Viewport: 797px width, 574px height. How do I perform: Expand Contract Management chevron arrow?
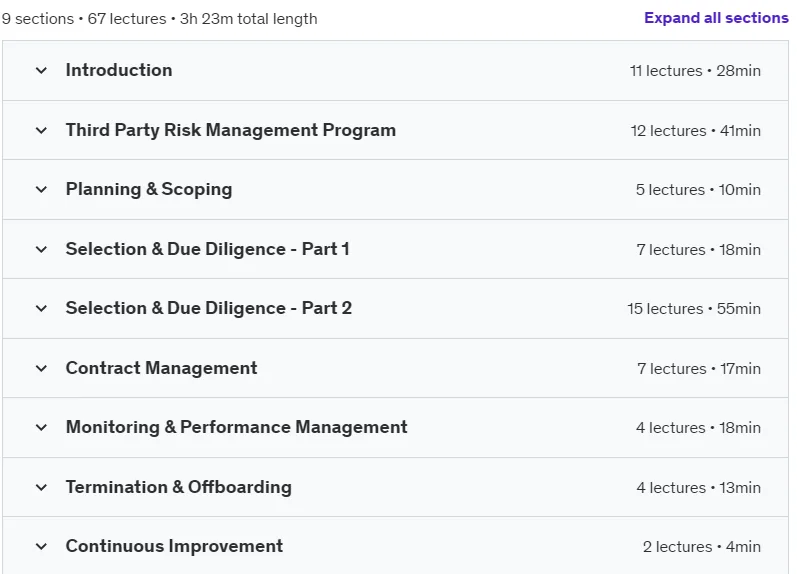(41, 368)
